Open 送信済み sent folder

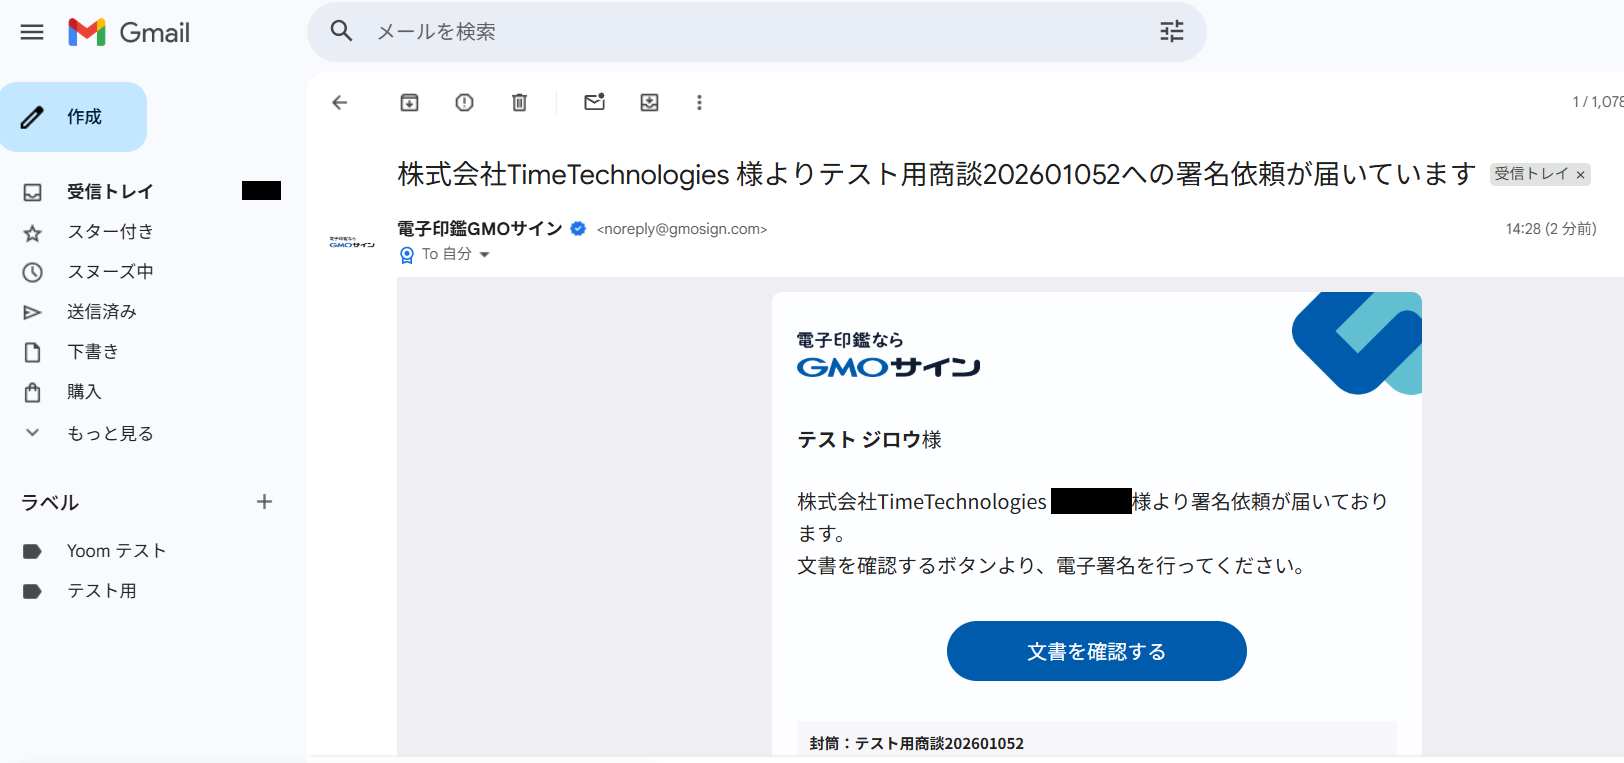click(x=102, y=312)
